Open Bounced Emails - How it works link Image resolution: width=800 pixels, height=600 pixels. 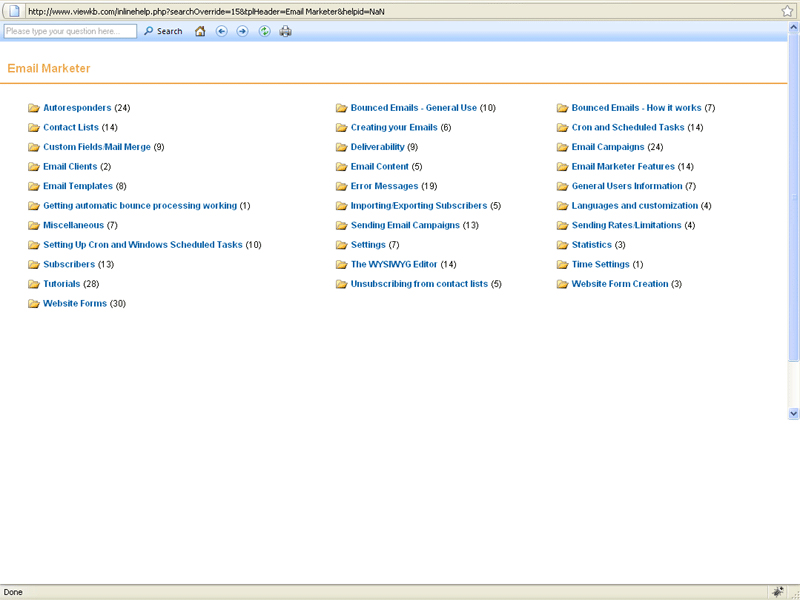click(636, 108)
